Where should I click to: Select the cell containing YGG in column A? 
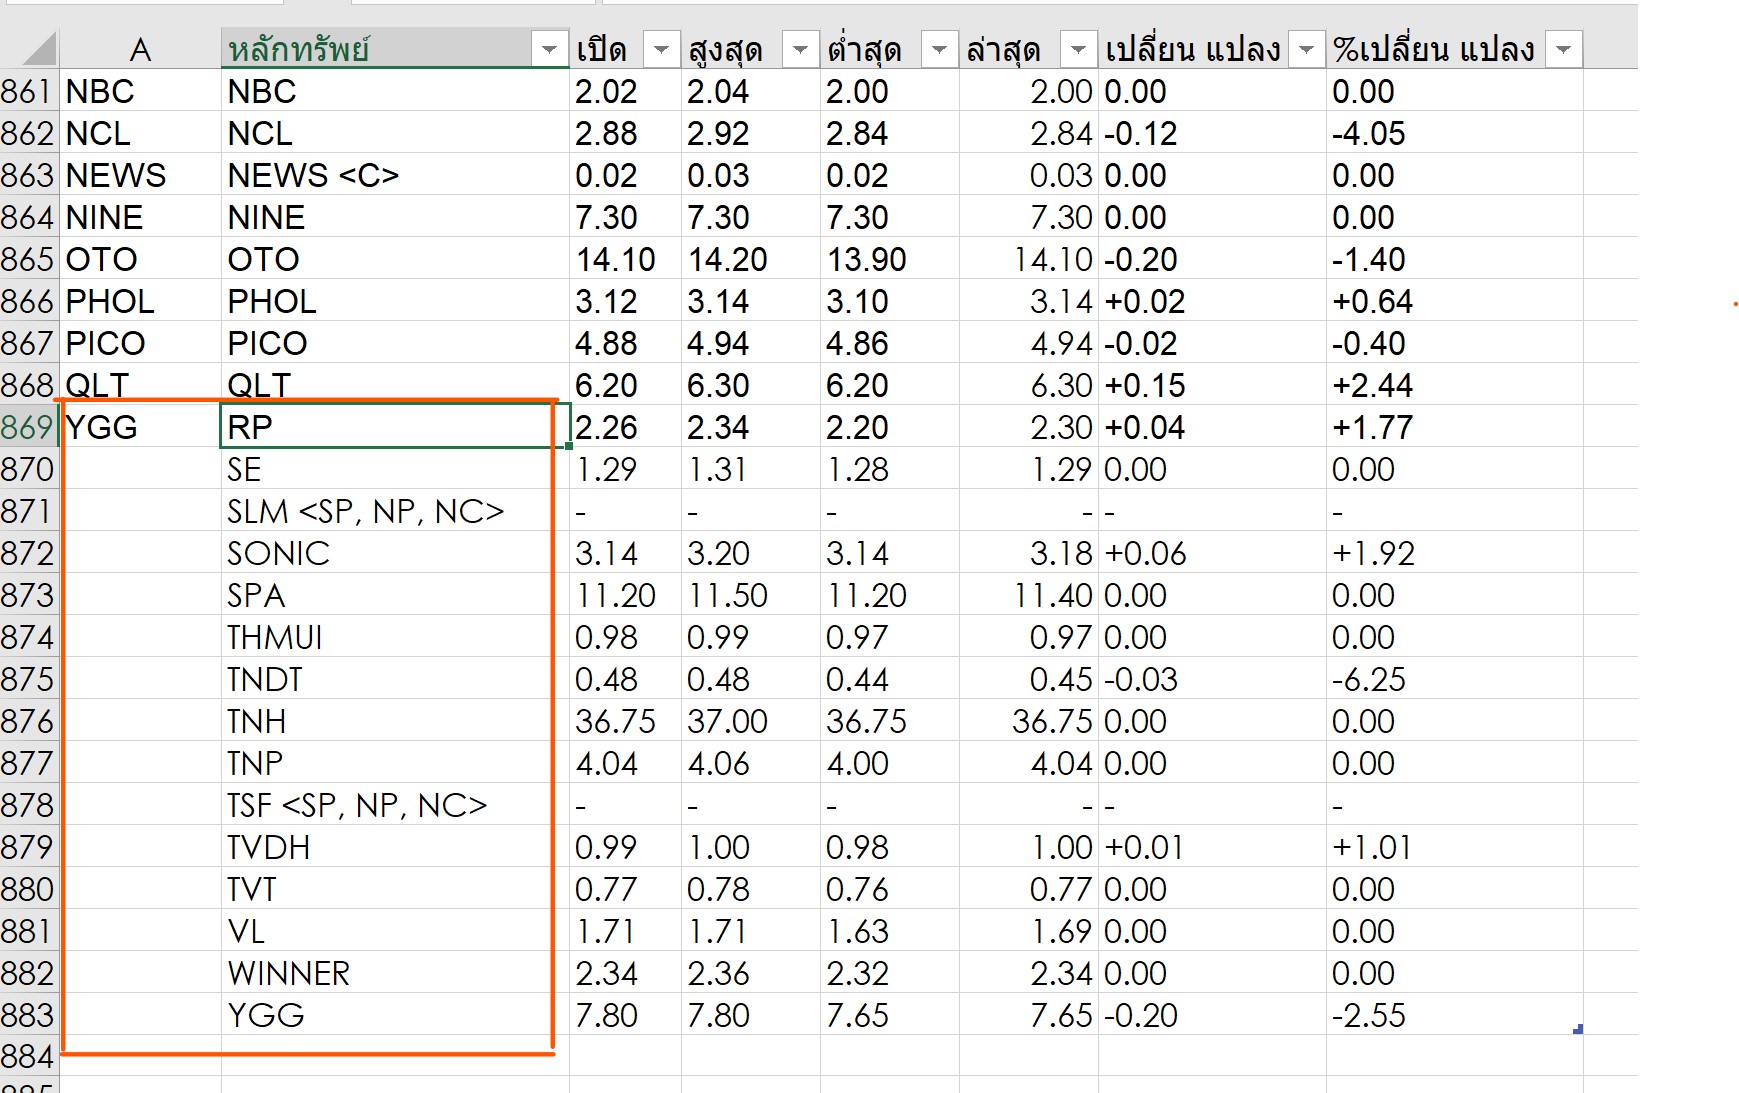click(x=140, y=427)
